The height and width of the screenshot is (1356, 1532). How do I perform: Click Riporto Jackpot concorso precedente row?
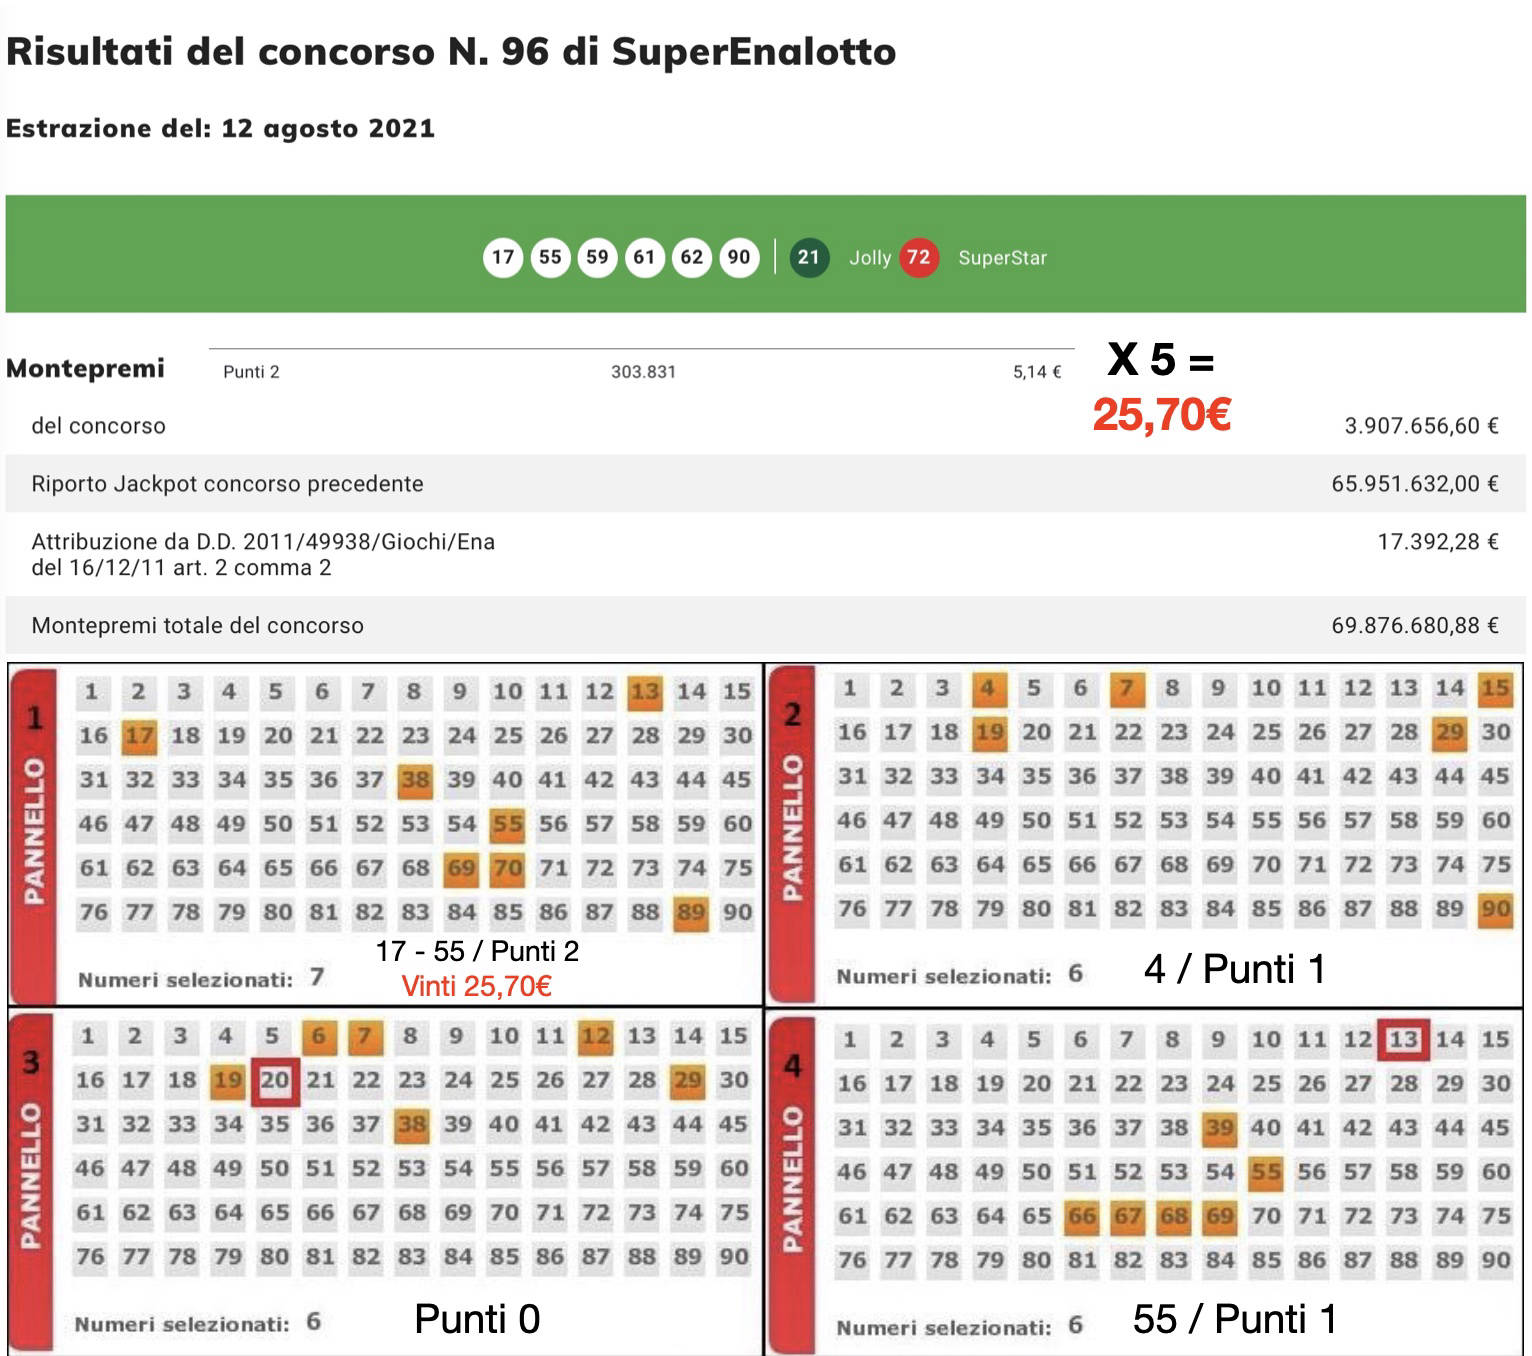pos(765,484)
